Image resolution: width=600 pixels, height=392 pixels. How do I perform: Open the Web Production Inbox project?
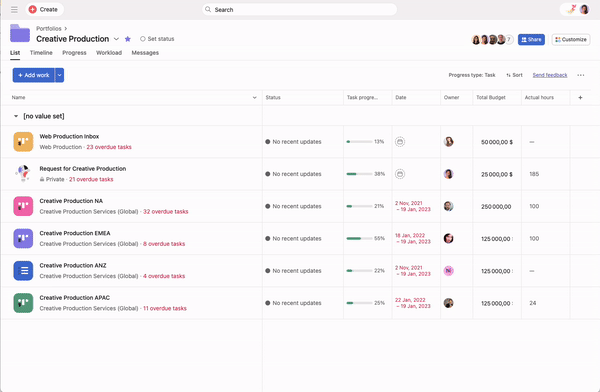point(69,136)
